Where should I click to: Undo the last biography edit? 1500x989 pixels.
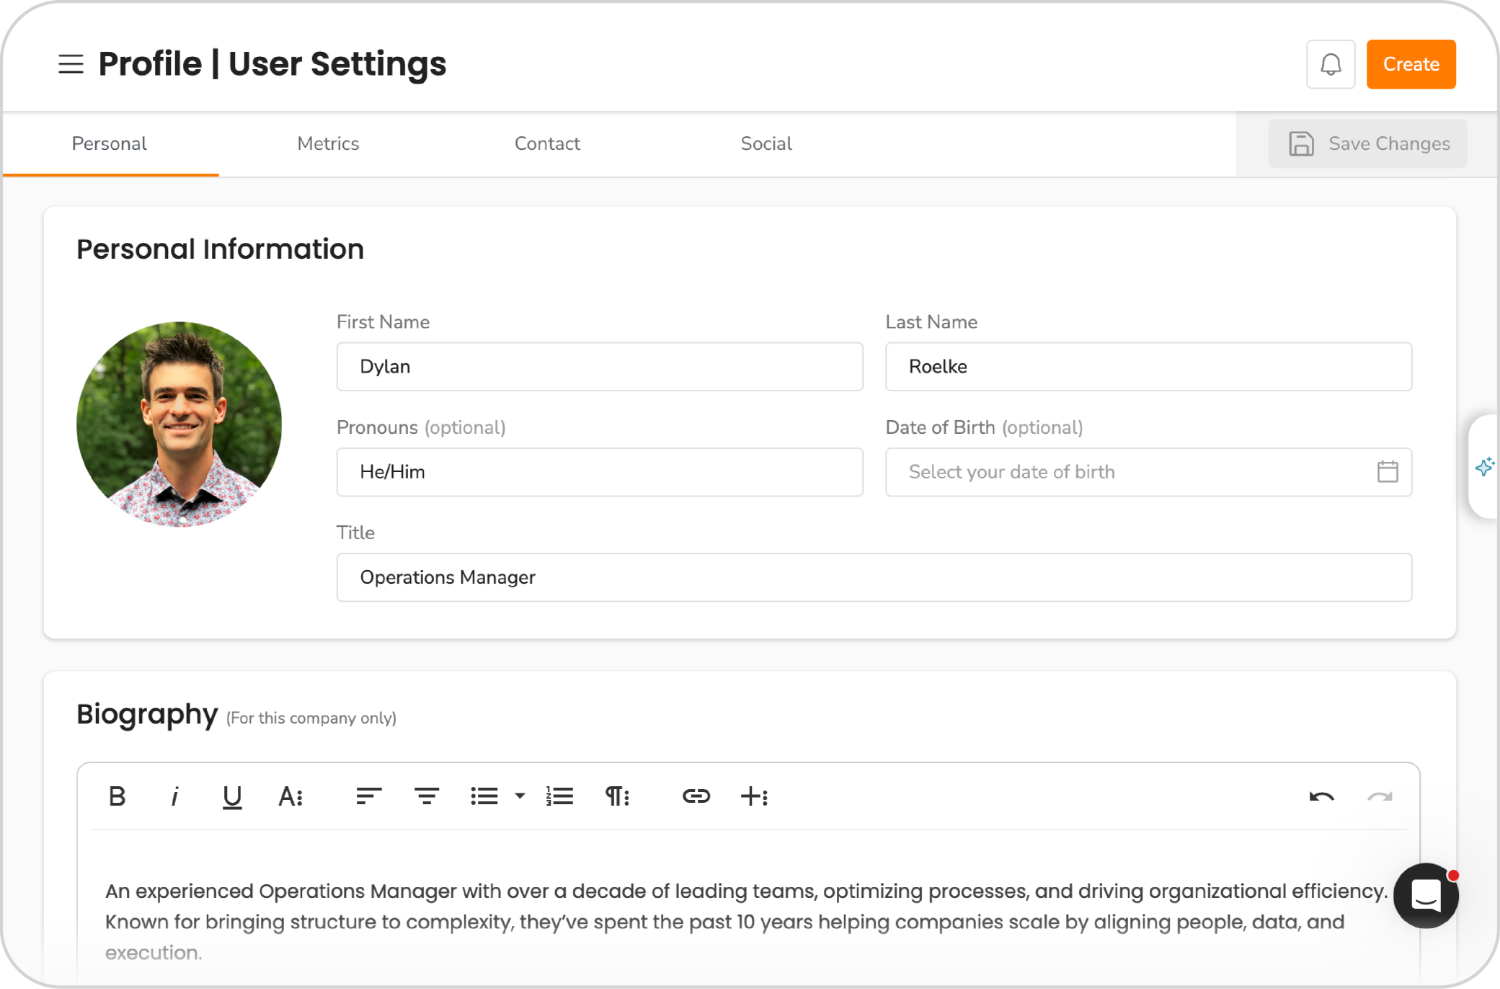1321,796
